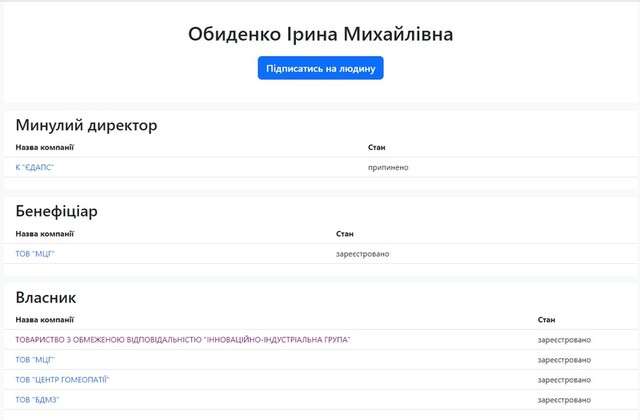Click 'Назва компанії' header in Минулий директор table

pyautogui.click(x=45, y=148)
